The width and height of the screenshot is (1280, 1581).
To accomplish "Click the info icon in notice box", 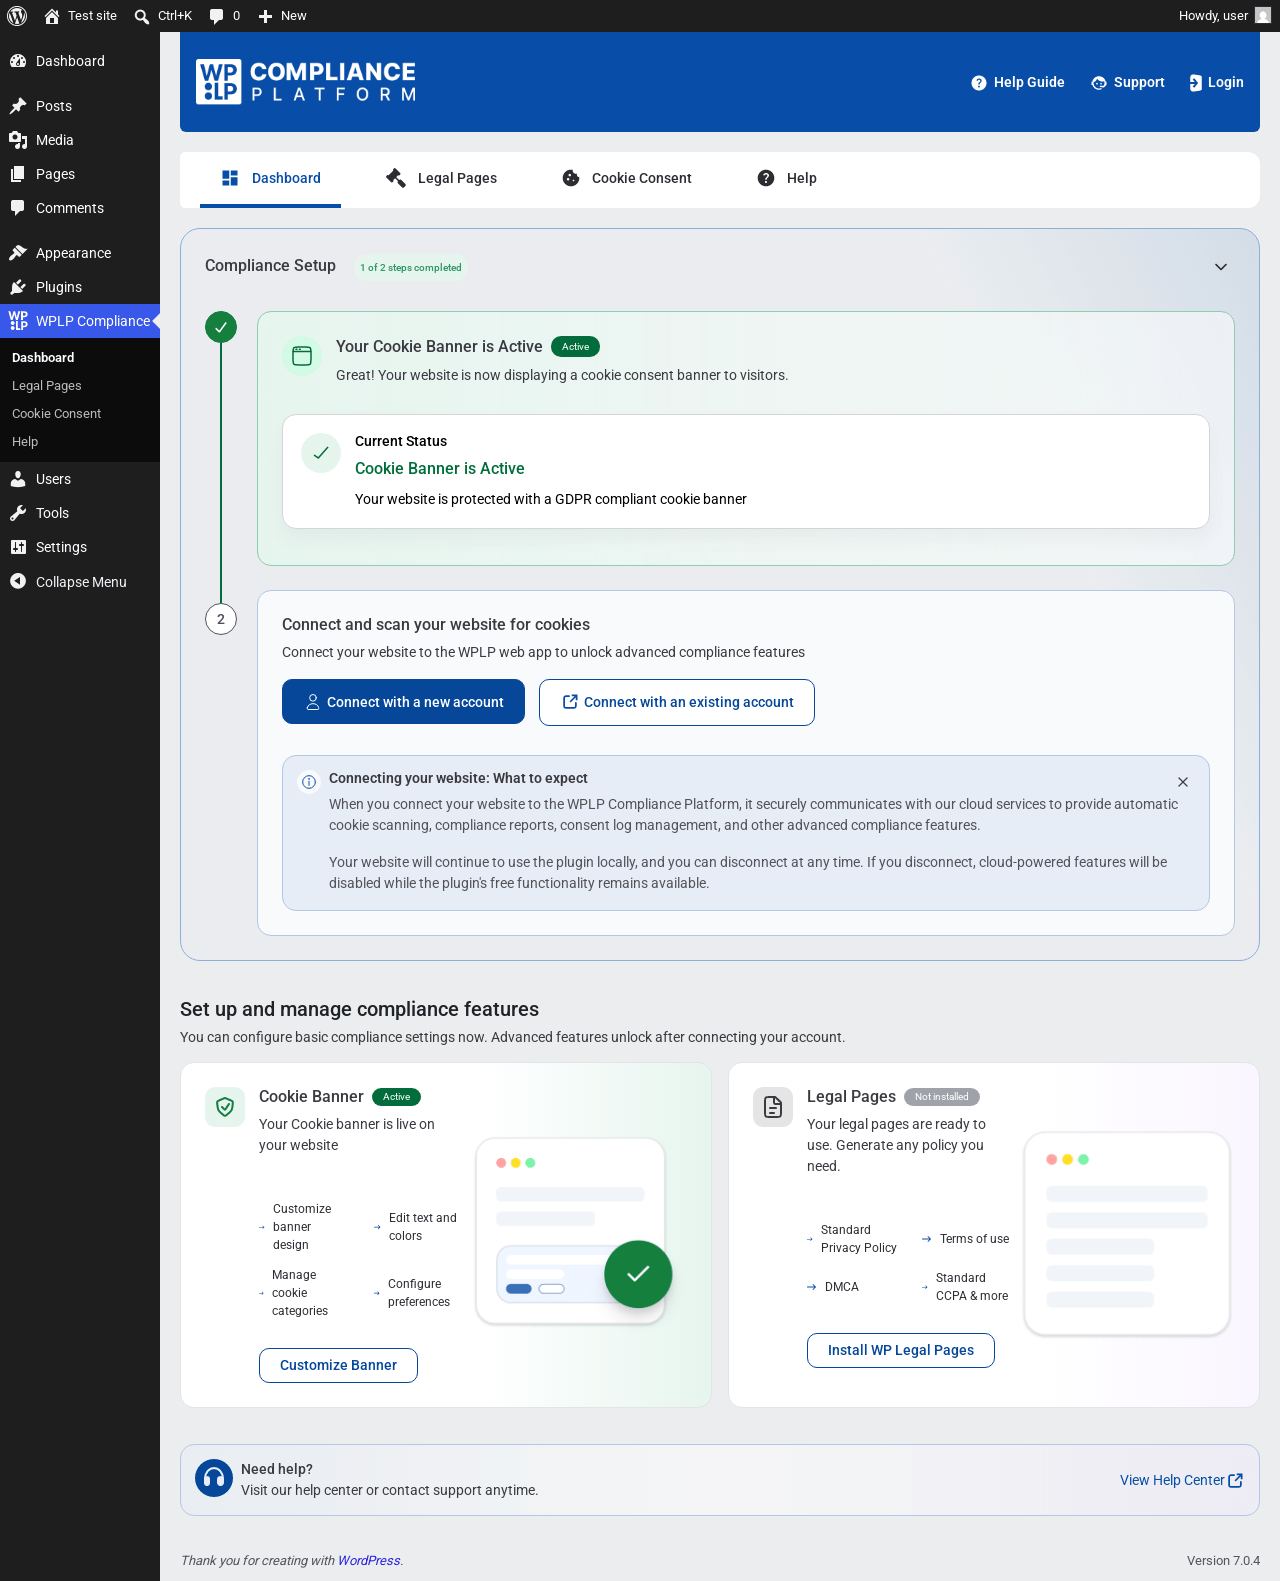I will click(x=309, y=782).
